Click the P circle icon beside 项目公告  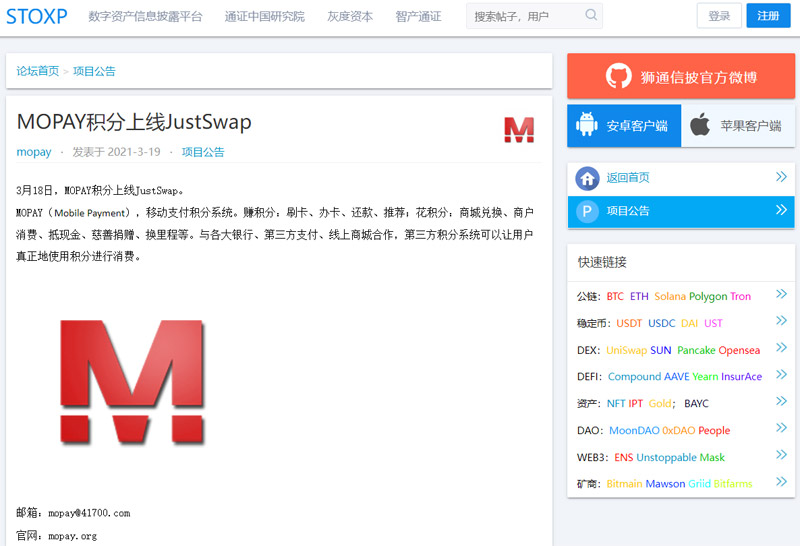pos(587,211)
